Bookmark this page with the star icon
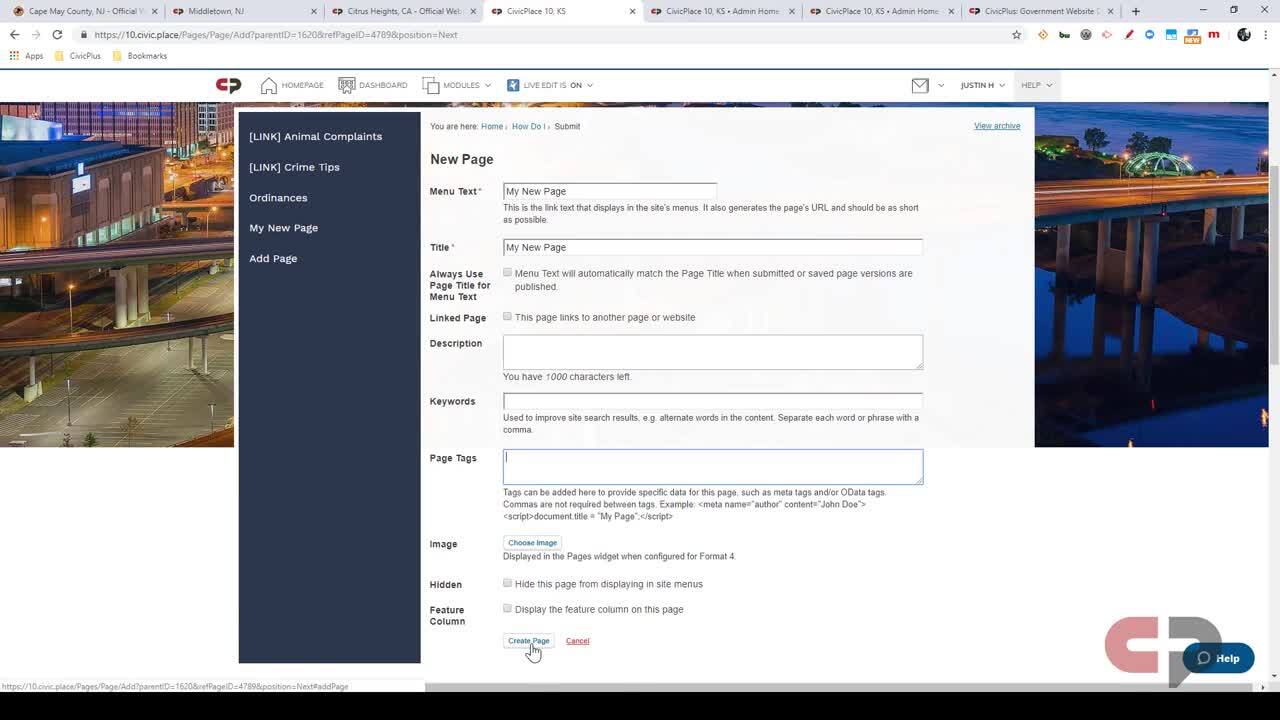Image resolution: width=1280 pixels, height=720 pixels. coord(1017,34)
